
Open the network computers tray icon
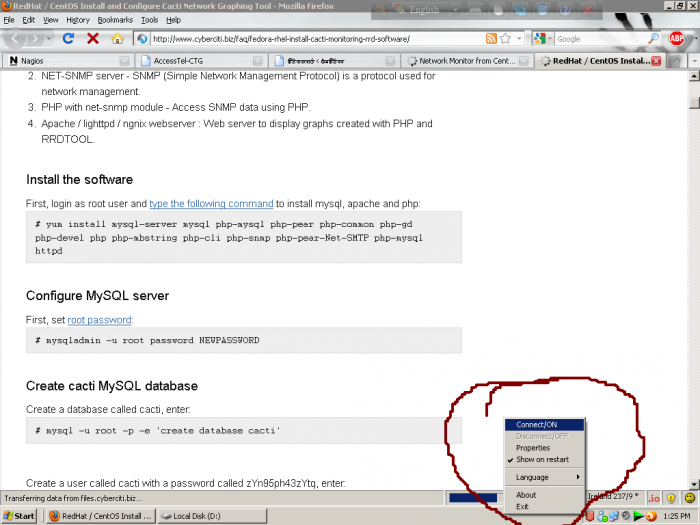point(614,516)
